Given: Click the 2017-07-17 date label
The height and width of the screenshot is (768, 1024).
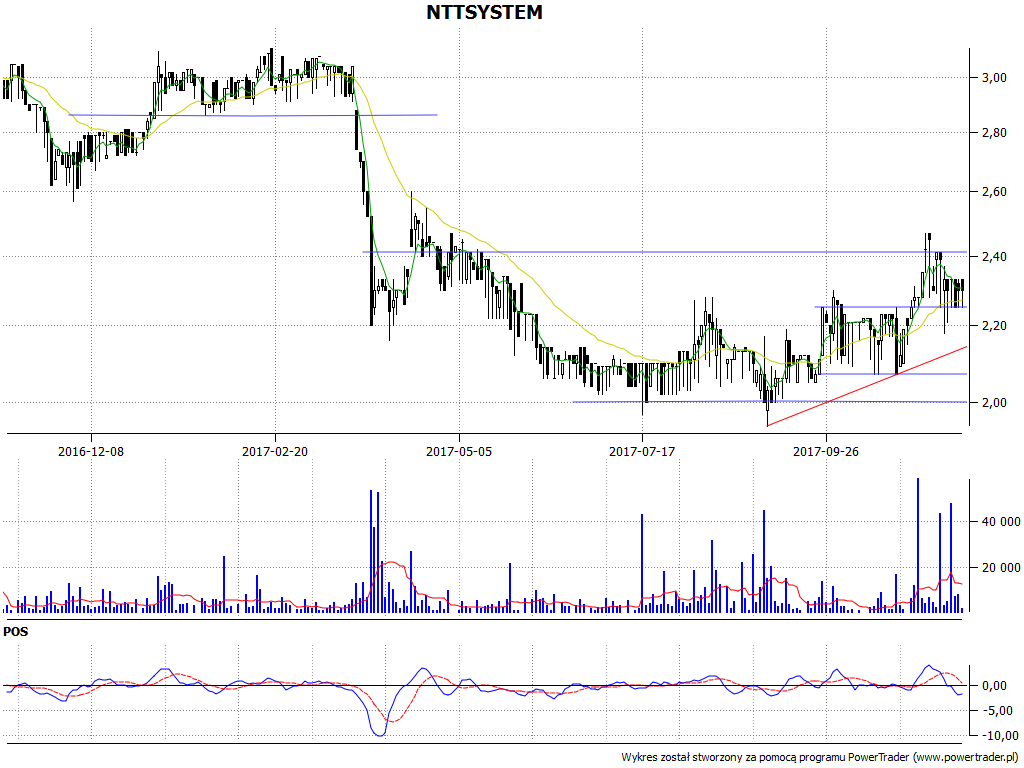Looking at the screenshot, I should click(x=642, y=451).
